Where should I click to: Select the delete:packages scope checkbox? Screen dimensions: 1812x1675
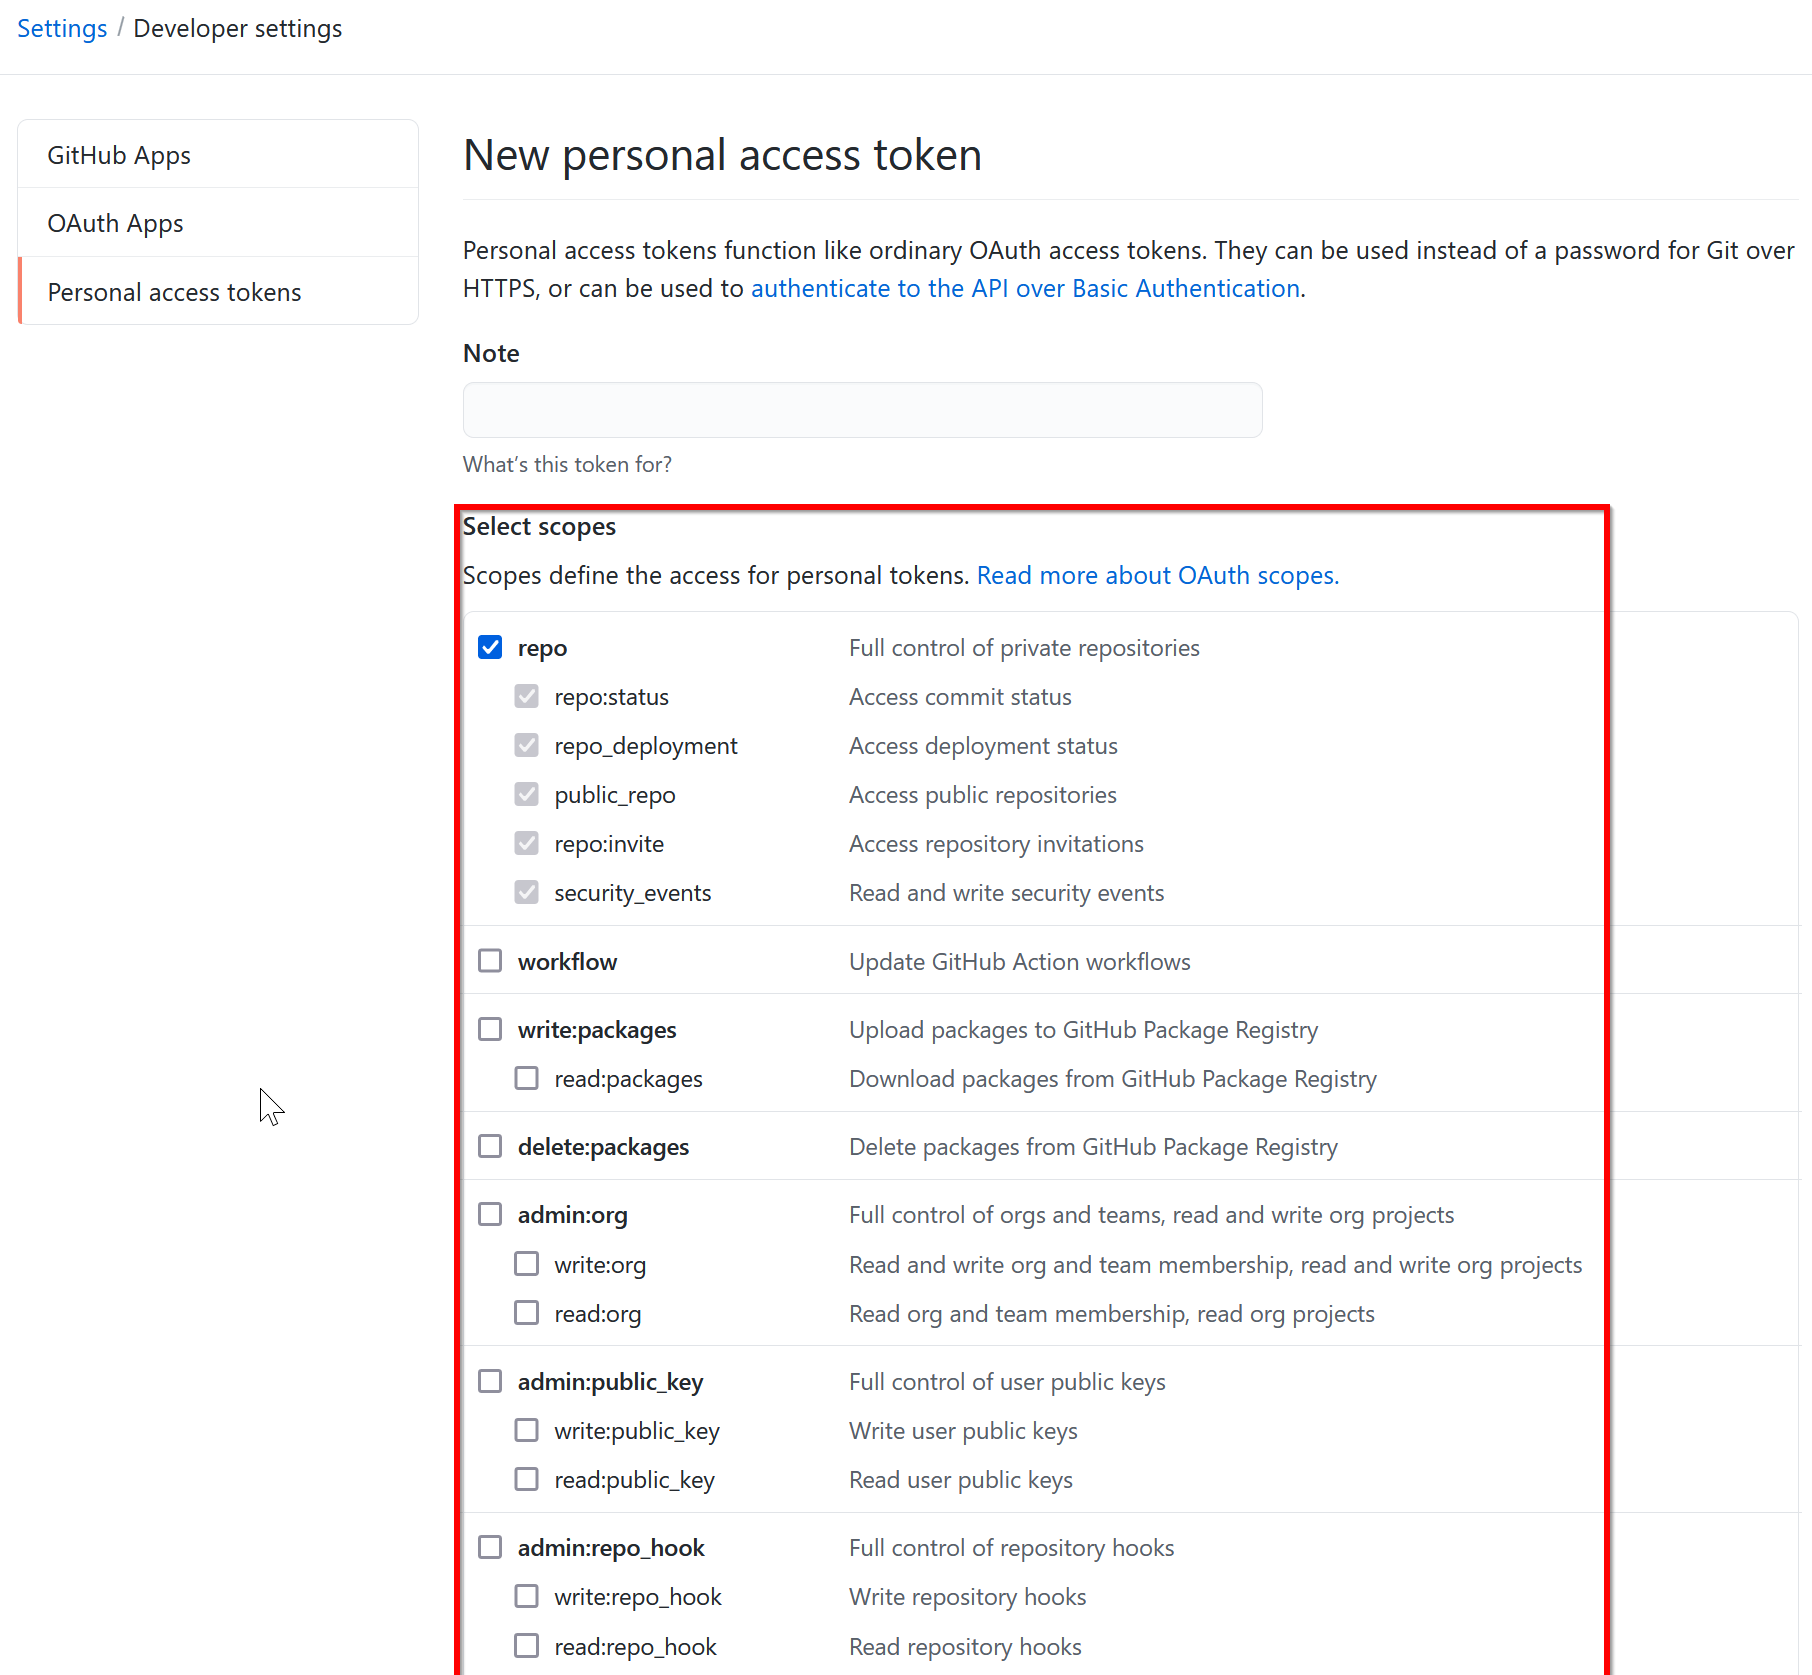click(490, 1146)
